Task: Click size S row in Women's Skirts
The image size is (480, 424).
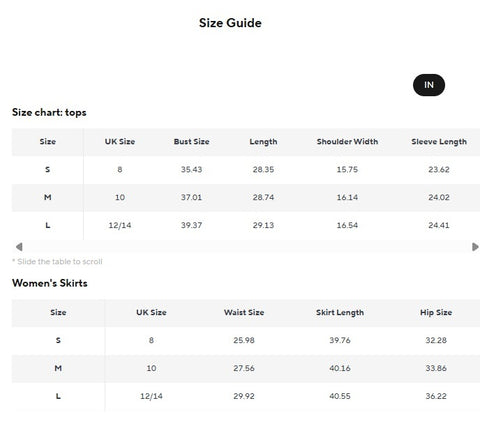Action: coord(246,341)
